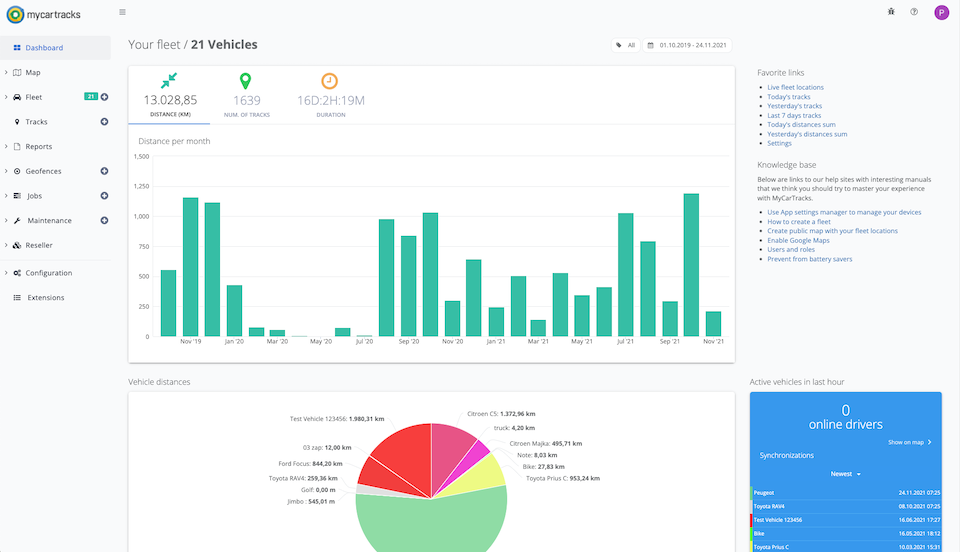Viewport: 960px width, 552px height.
Task: Open the help question mark icon
Action: 914,12
